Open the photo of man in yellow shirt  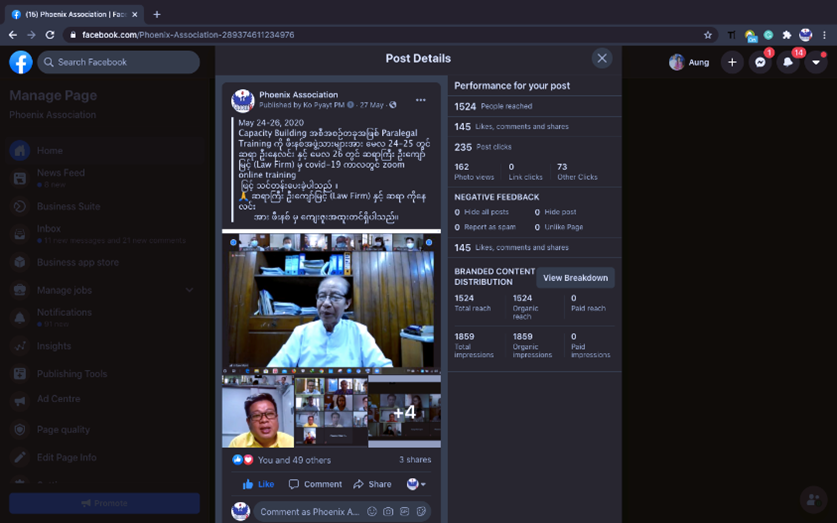tap(258, 411)
